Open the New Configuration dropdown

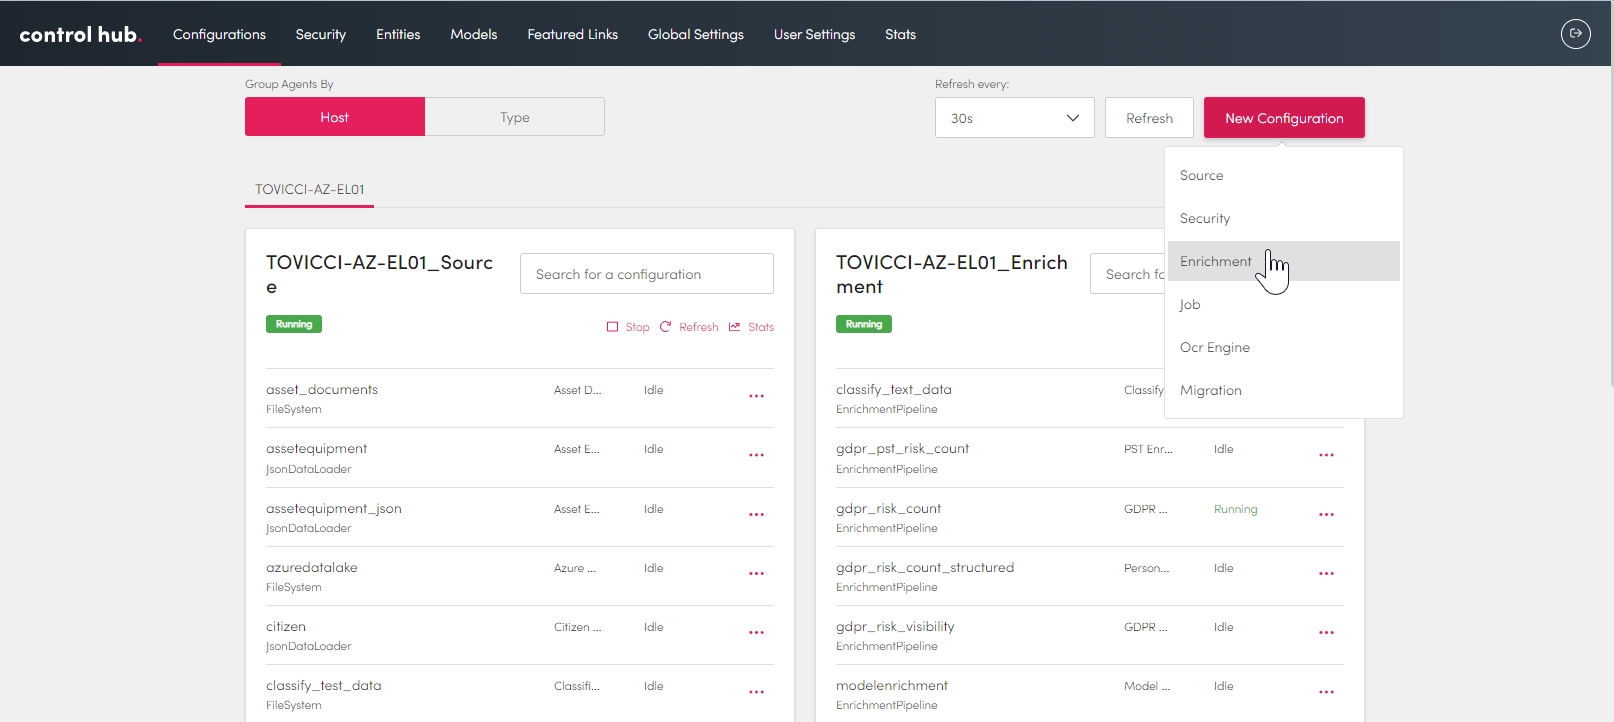tap(1283, 118)
